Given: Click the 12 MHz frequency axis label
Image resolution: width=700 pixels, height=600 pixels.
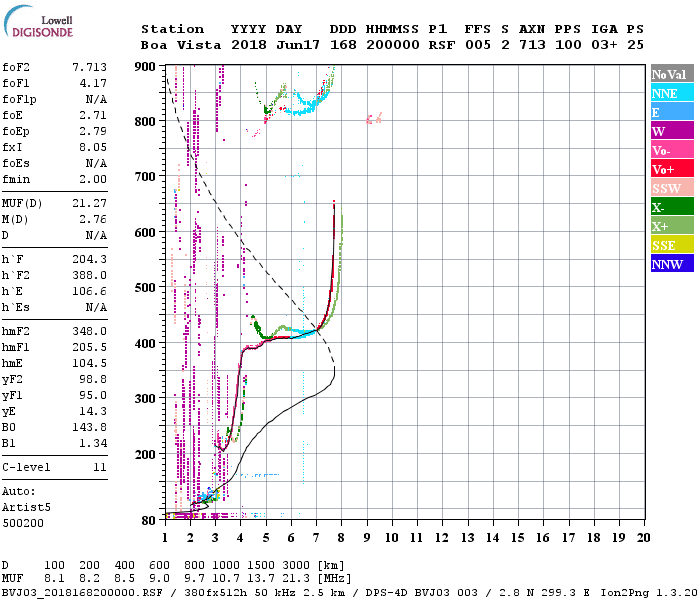Looking at the screenshot, I should coord(442,538).
